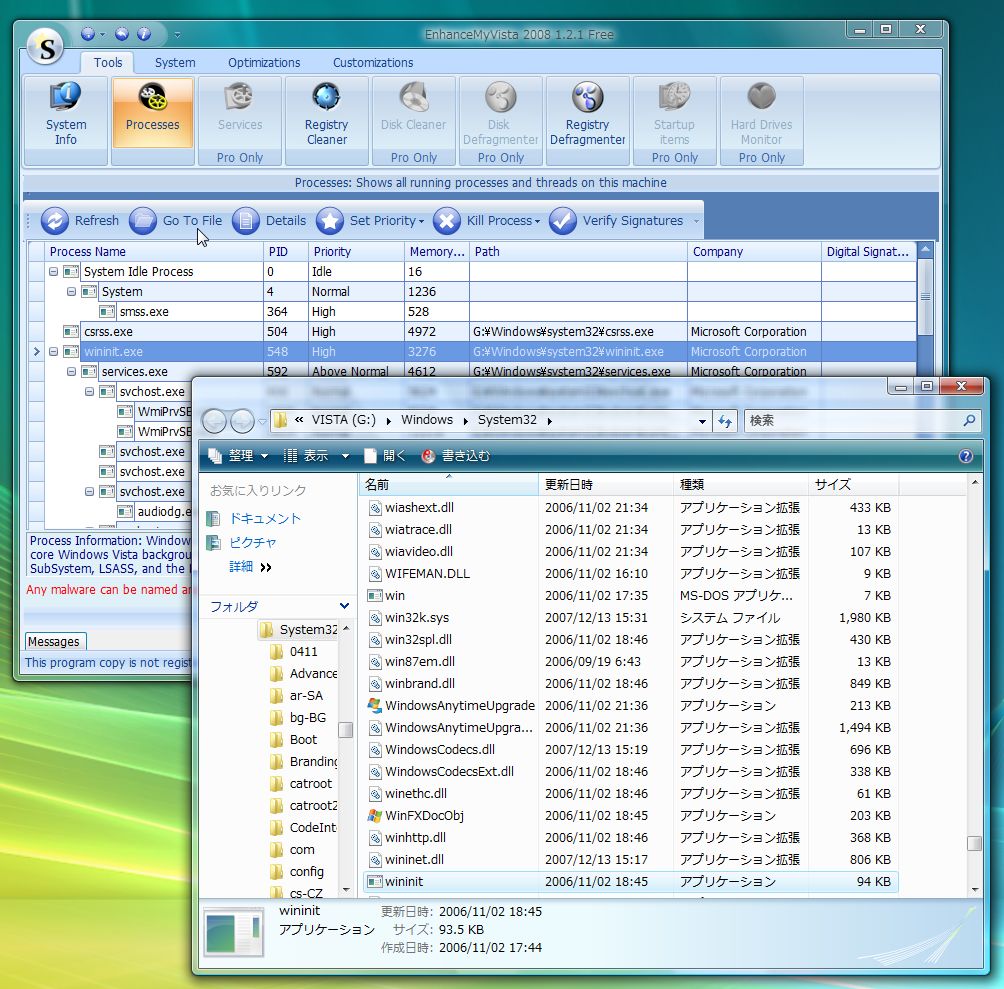The height and width of the screenshot is (989, 1004).
Task: Click the 詳細 more link
Action: pos(250,567)
